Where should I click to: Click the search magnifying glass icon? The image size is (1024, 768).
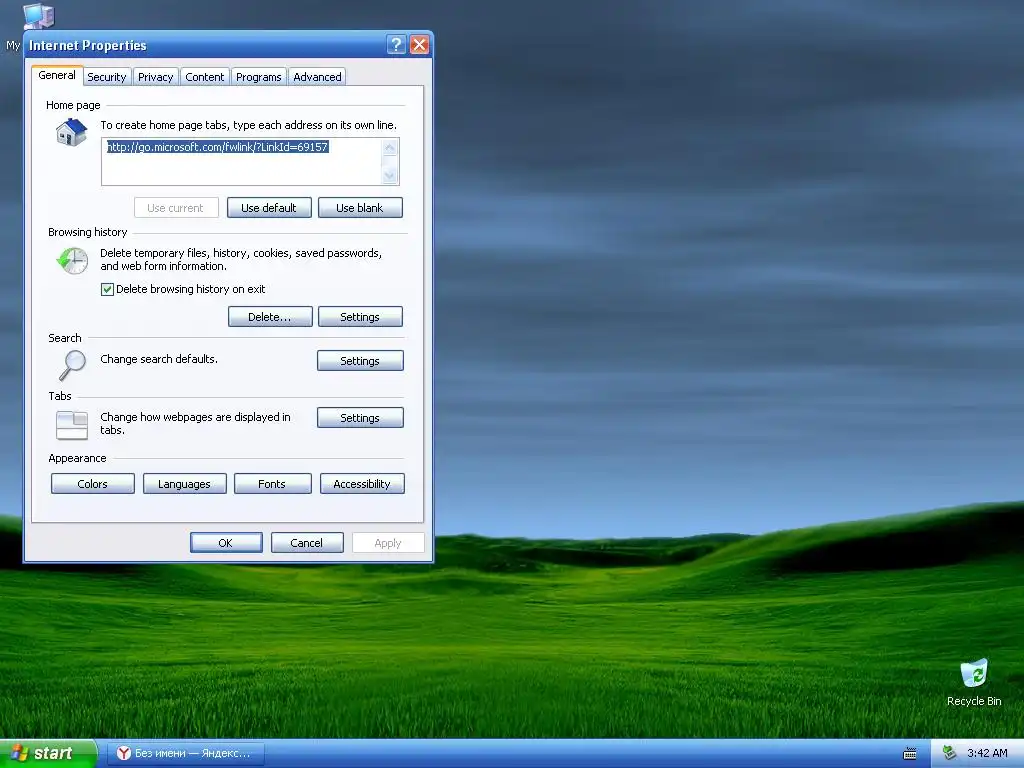72,365
